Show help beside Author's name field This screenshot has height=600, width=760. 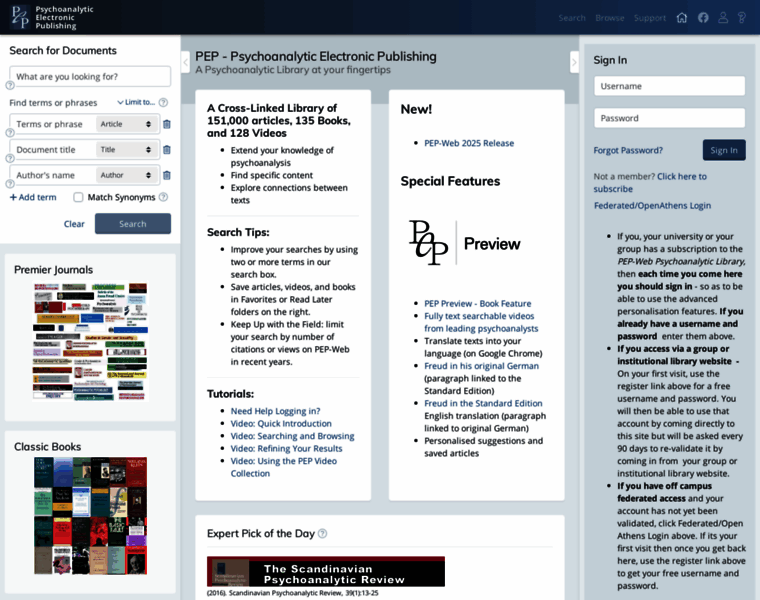coord(10,184)
